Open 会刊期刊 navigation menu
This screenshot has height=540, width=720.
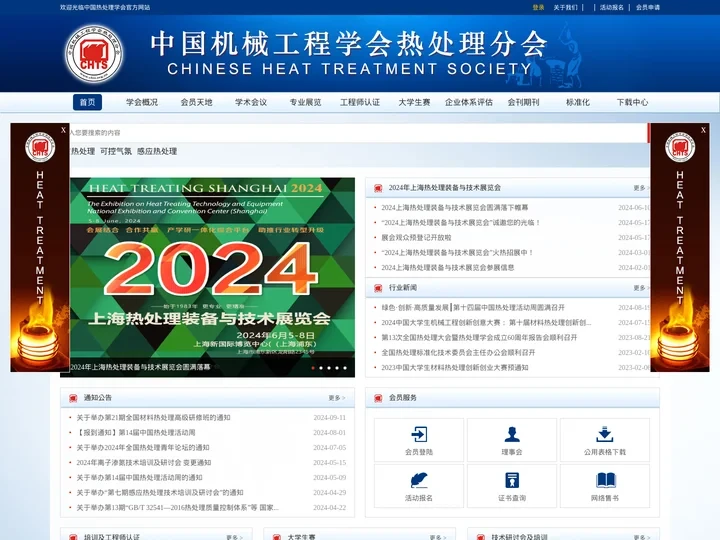coord(523,102)
